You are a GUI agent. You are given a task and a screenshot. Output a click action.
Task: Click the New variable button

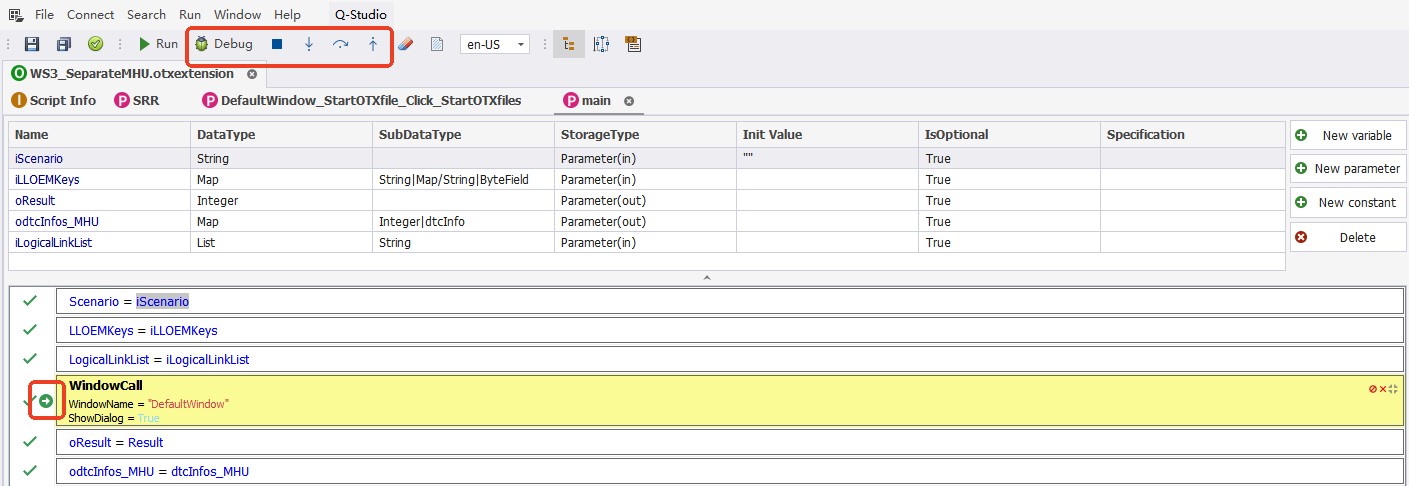click(x=1348, y=135)
